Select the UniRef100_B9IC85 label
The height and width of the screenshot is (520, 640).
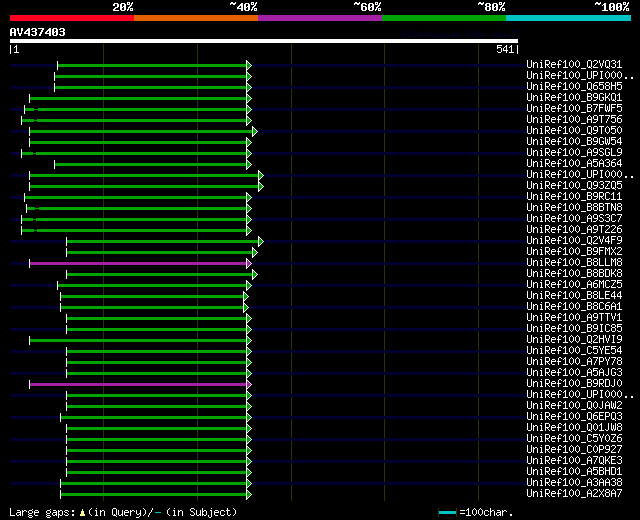[574, 329]
